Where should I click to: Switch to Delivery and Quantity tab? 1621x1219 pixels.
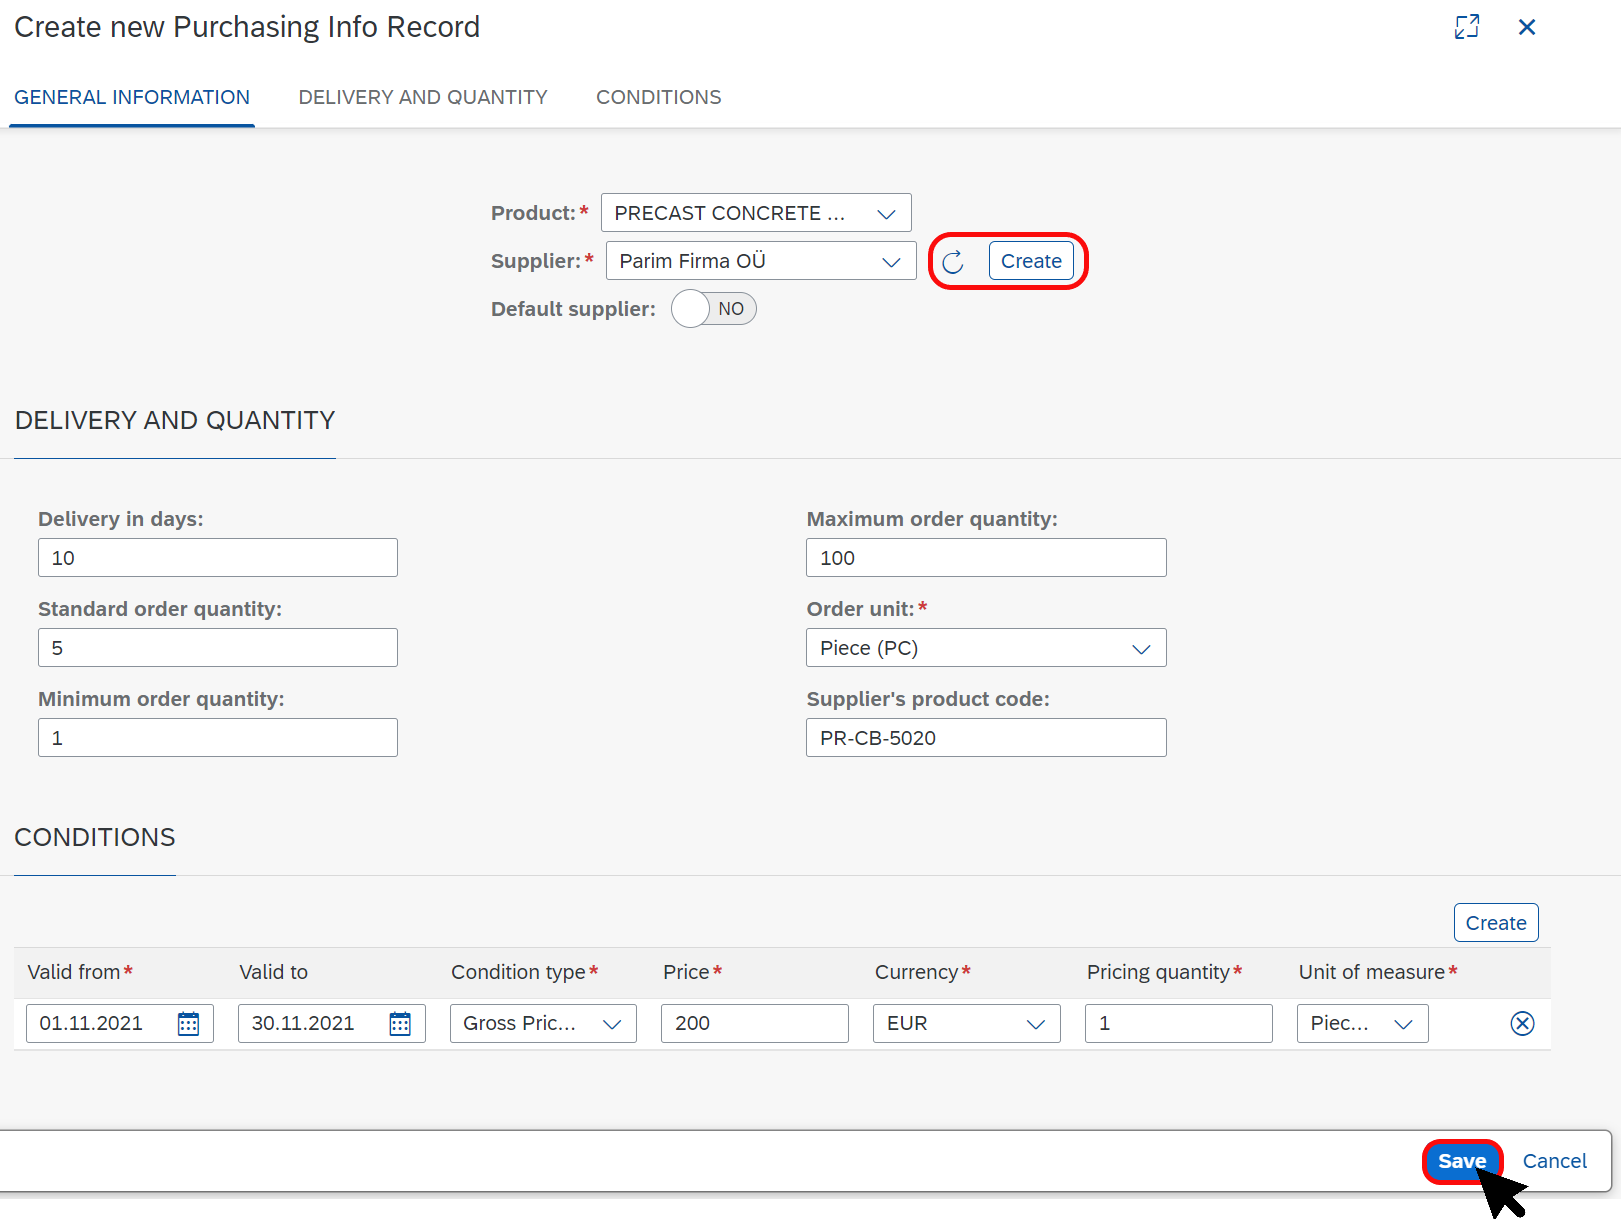coord(423,97)
